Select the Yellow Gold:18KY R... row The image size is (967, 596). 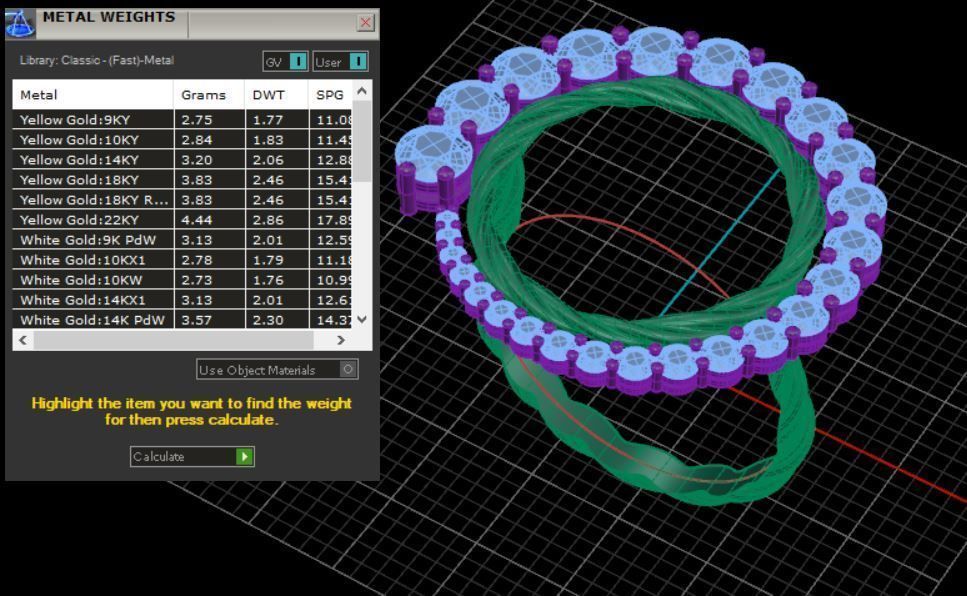click(x=183, y=200)
